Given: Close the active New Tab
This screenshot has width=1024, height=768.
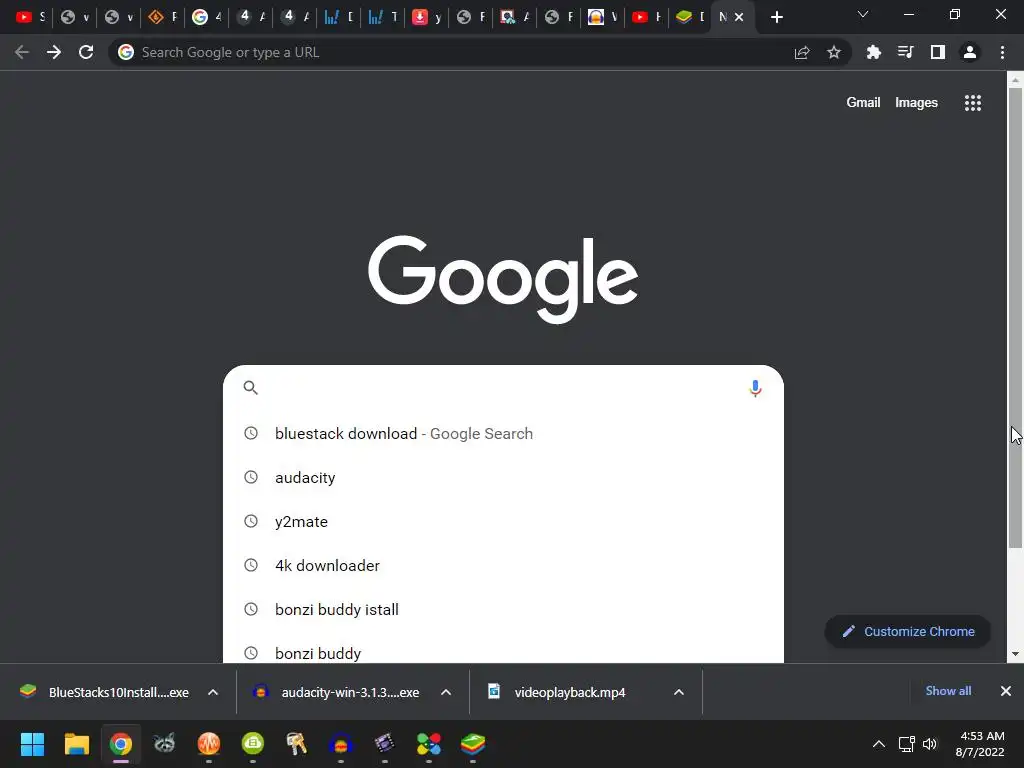Looking at the screenshot, I should coord(739,17).
